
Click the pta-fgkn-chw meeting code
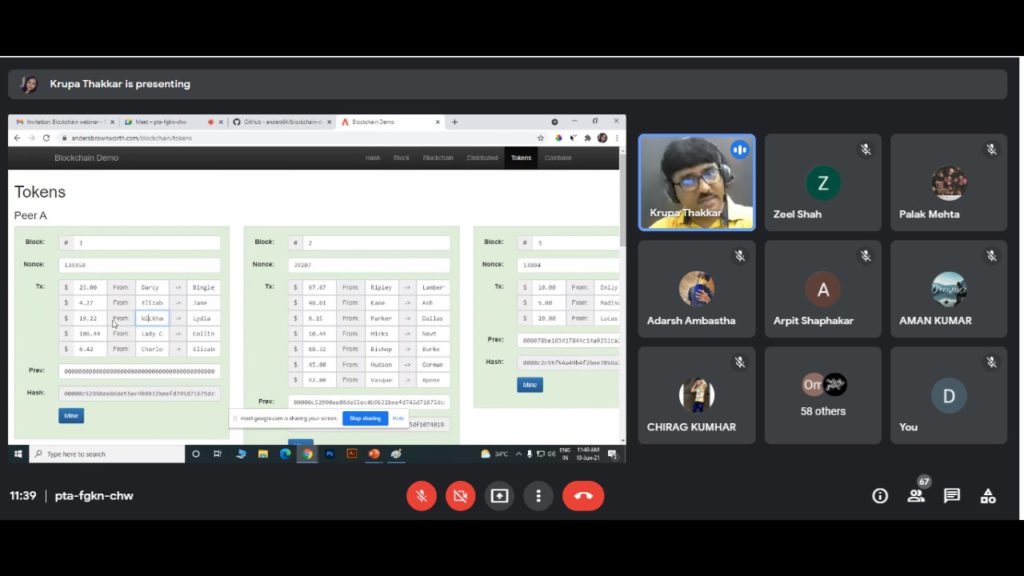pos(94,496)
